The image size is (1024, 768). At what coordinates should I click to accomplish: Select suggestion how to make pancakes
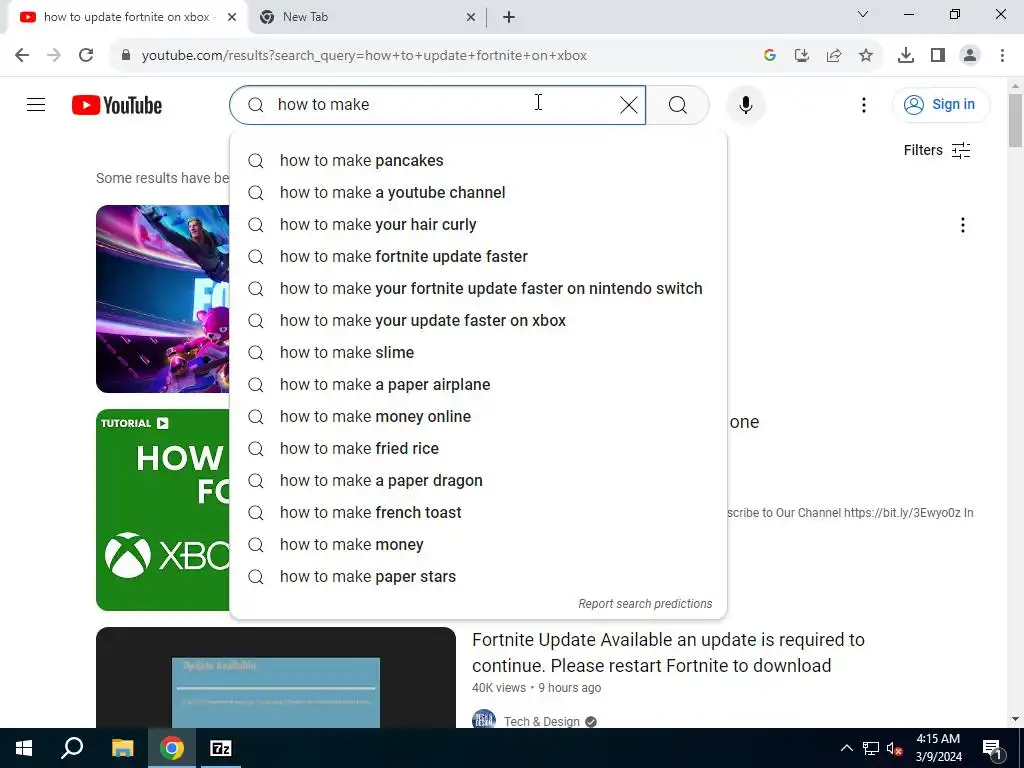478,161
